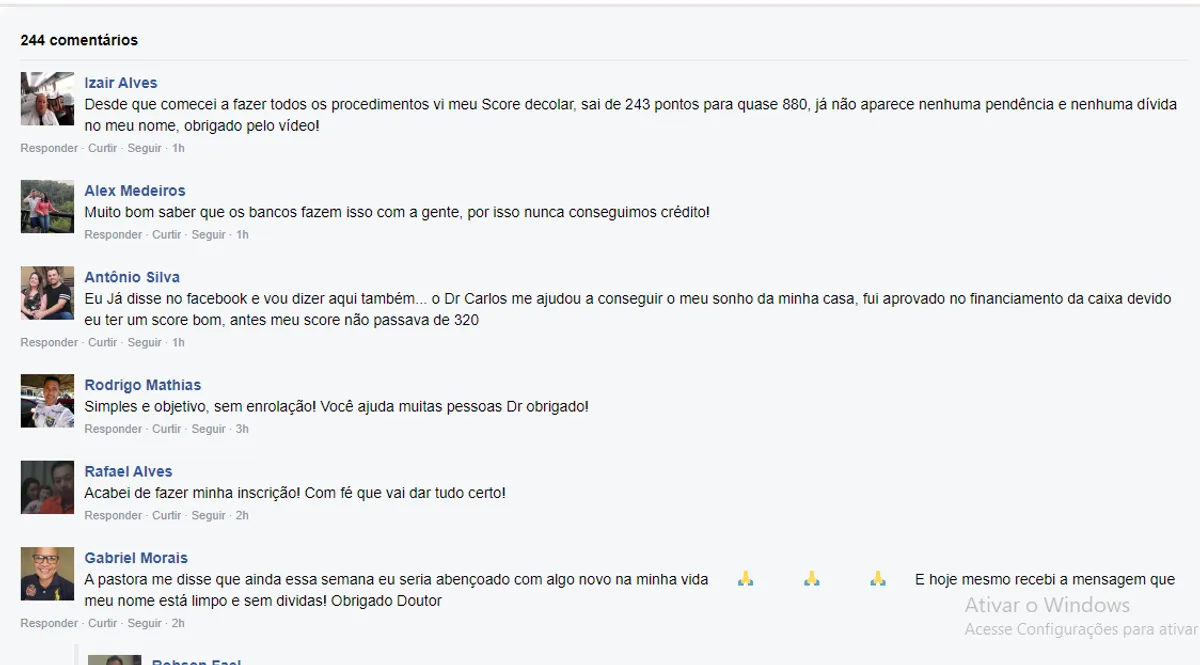Follow Antônio Silva via Seguir
Viewport: 1200px width, 665px height.
pos(145,343)
